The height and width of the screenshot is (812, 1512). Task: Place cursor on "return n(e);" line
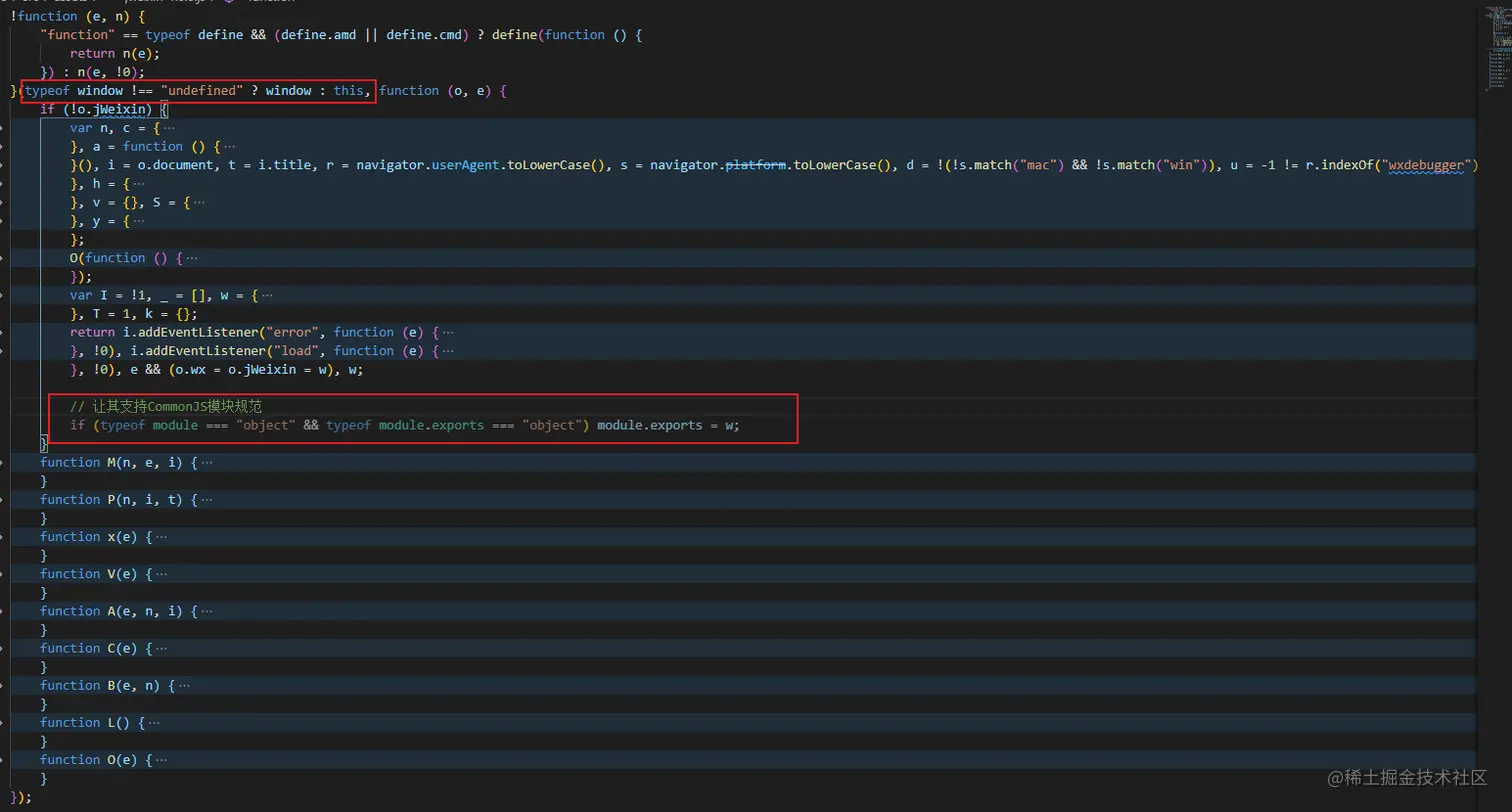[115, 54]
